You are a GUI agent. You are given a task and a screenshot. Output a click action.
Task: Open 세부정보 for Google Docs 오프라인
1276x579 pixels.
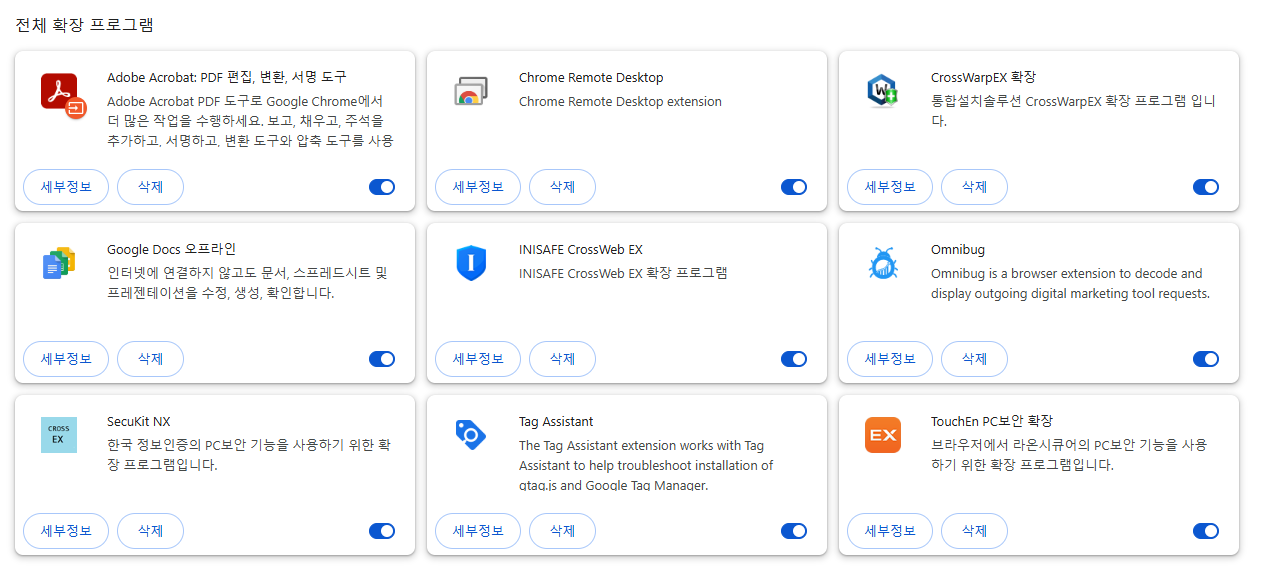coord(66,359)
